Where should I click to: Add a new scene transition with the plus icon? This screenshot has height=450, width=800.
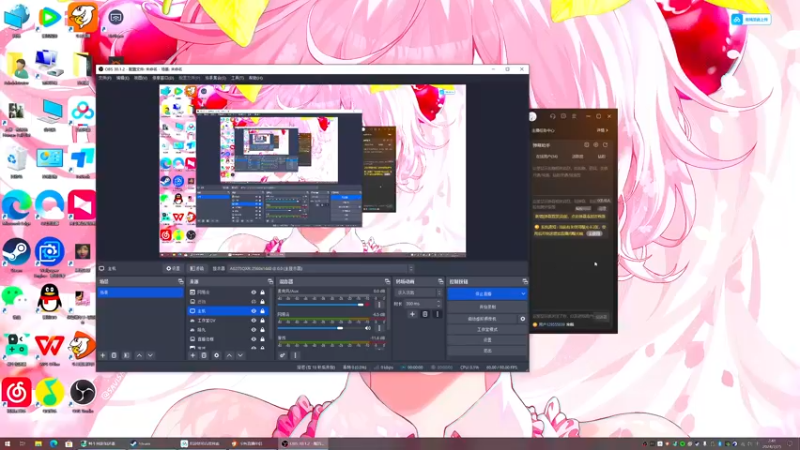pos(412,314)
